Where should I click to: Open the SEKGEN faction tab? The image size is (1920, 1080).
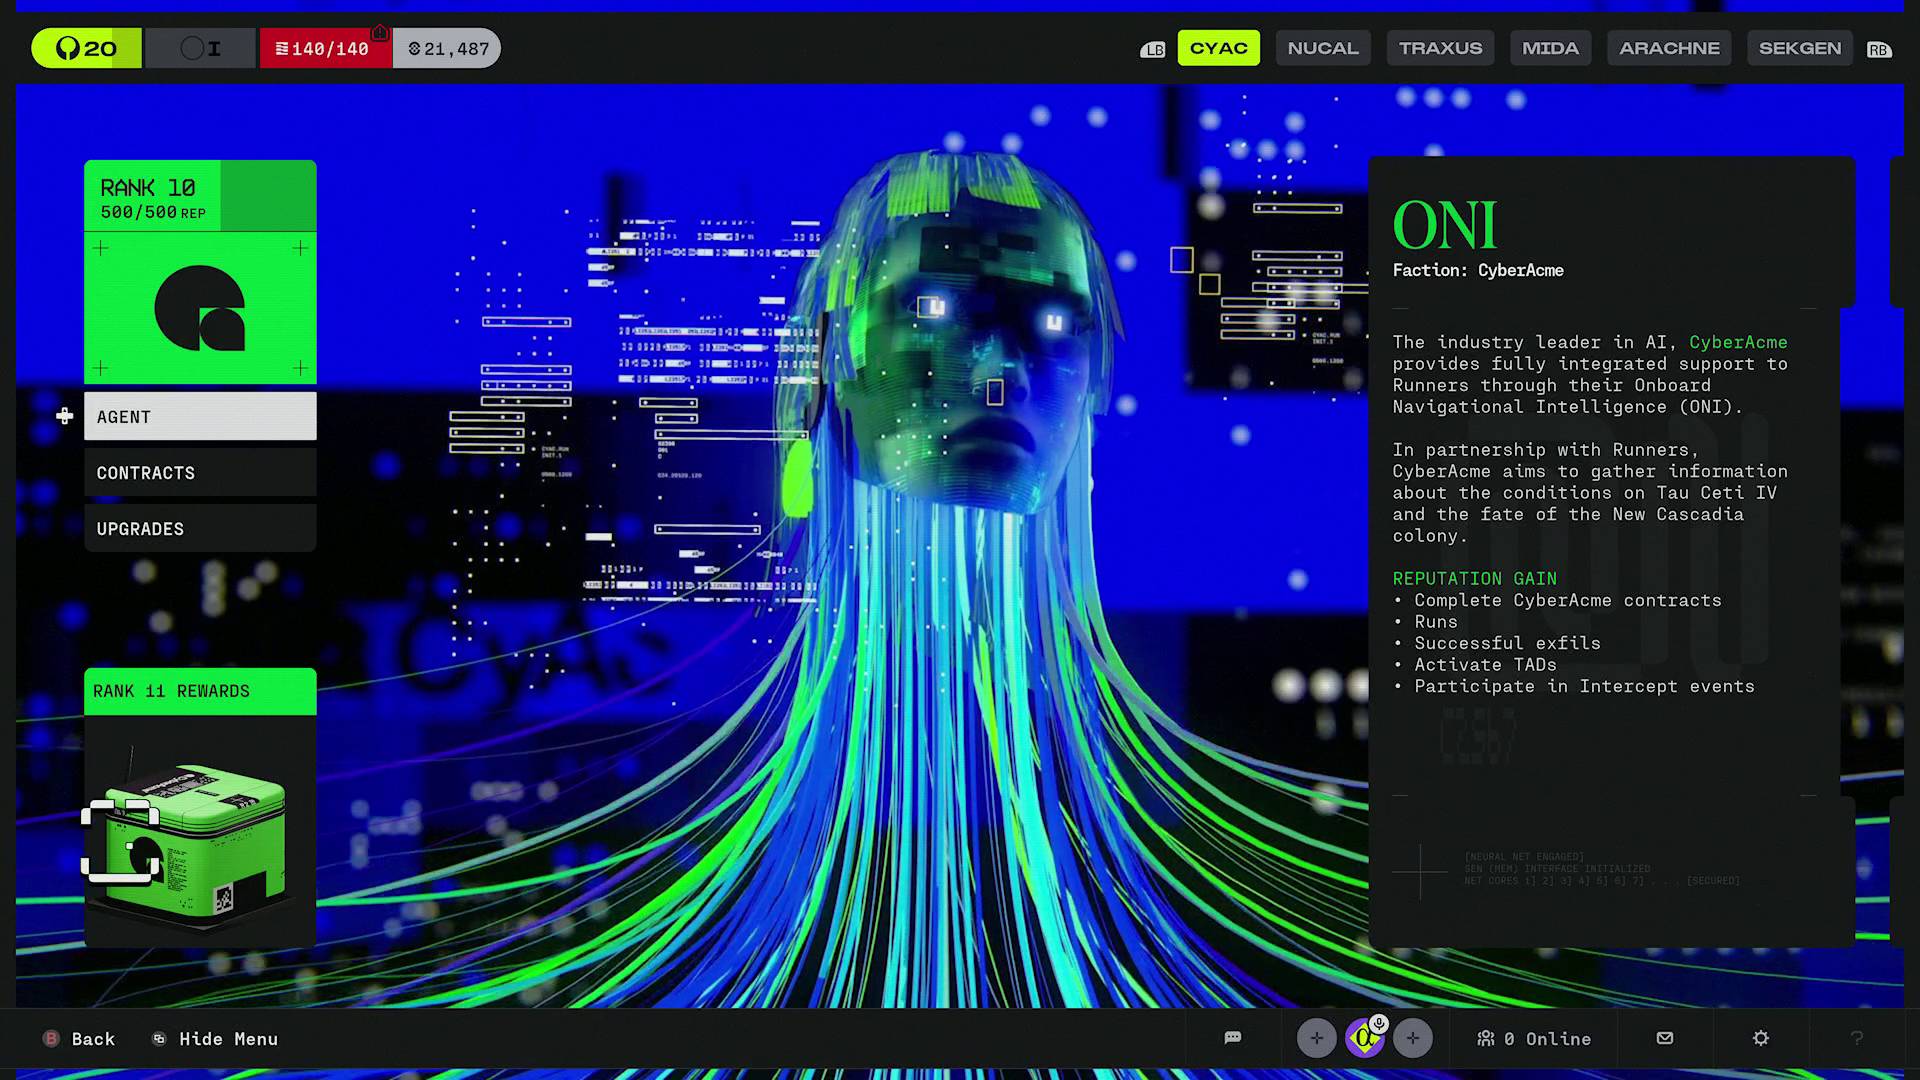point(1799,47)
